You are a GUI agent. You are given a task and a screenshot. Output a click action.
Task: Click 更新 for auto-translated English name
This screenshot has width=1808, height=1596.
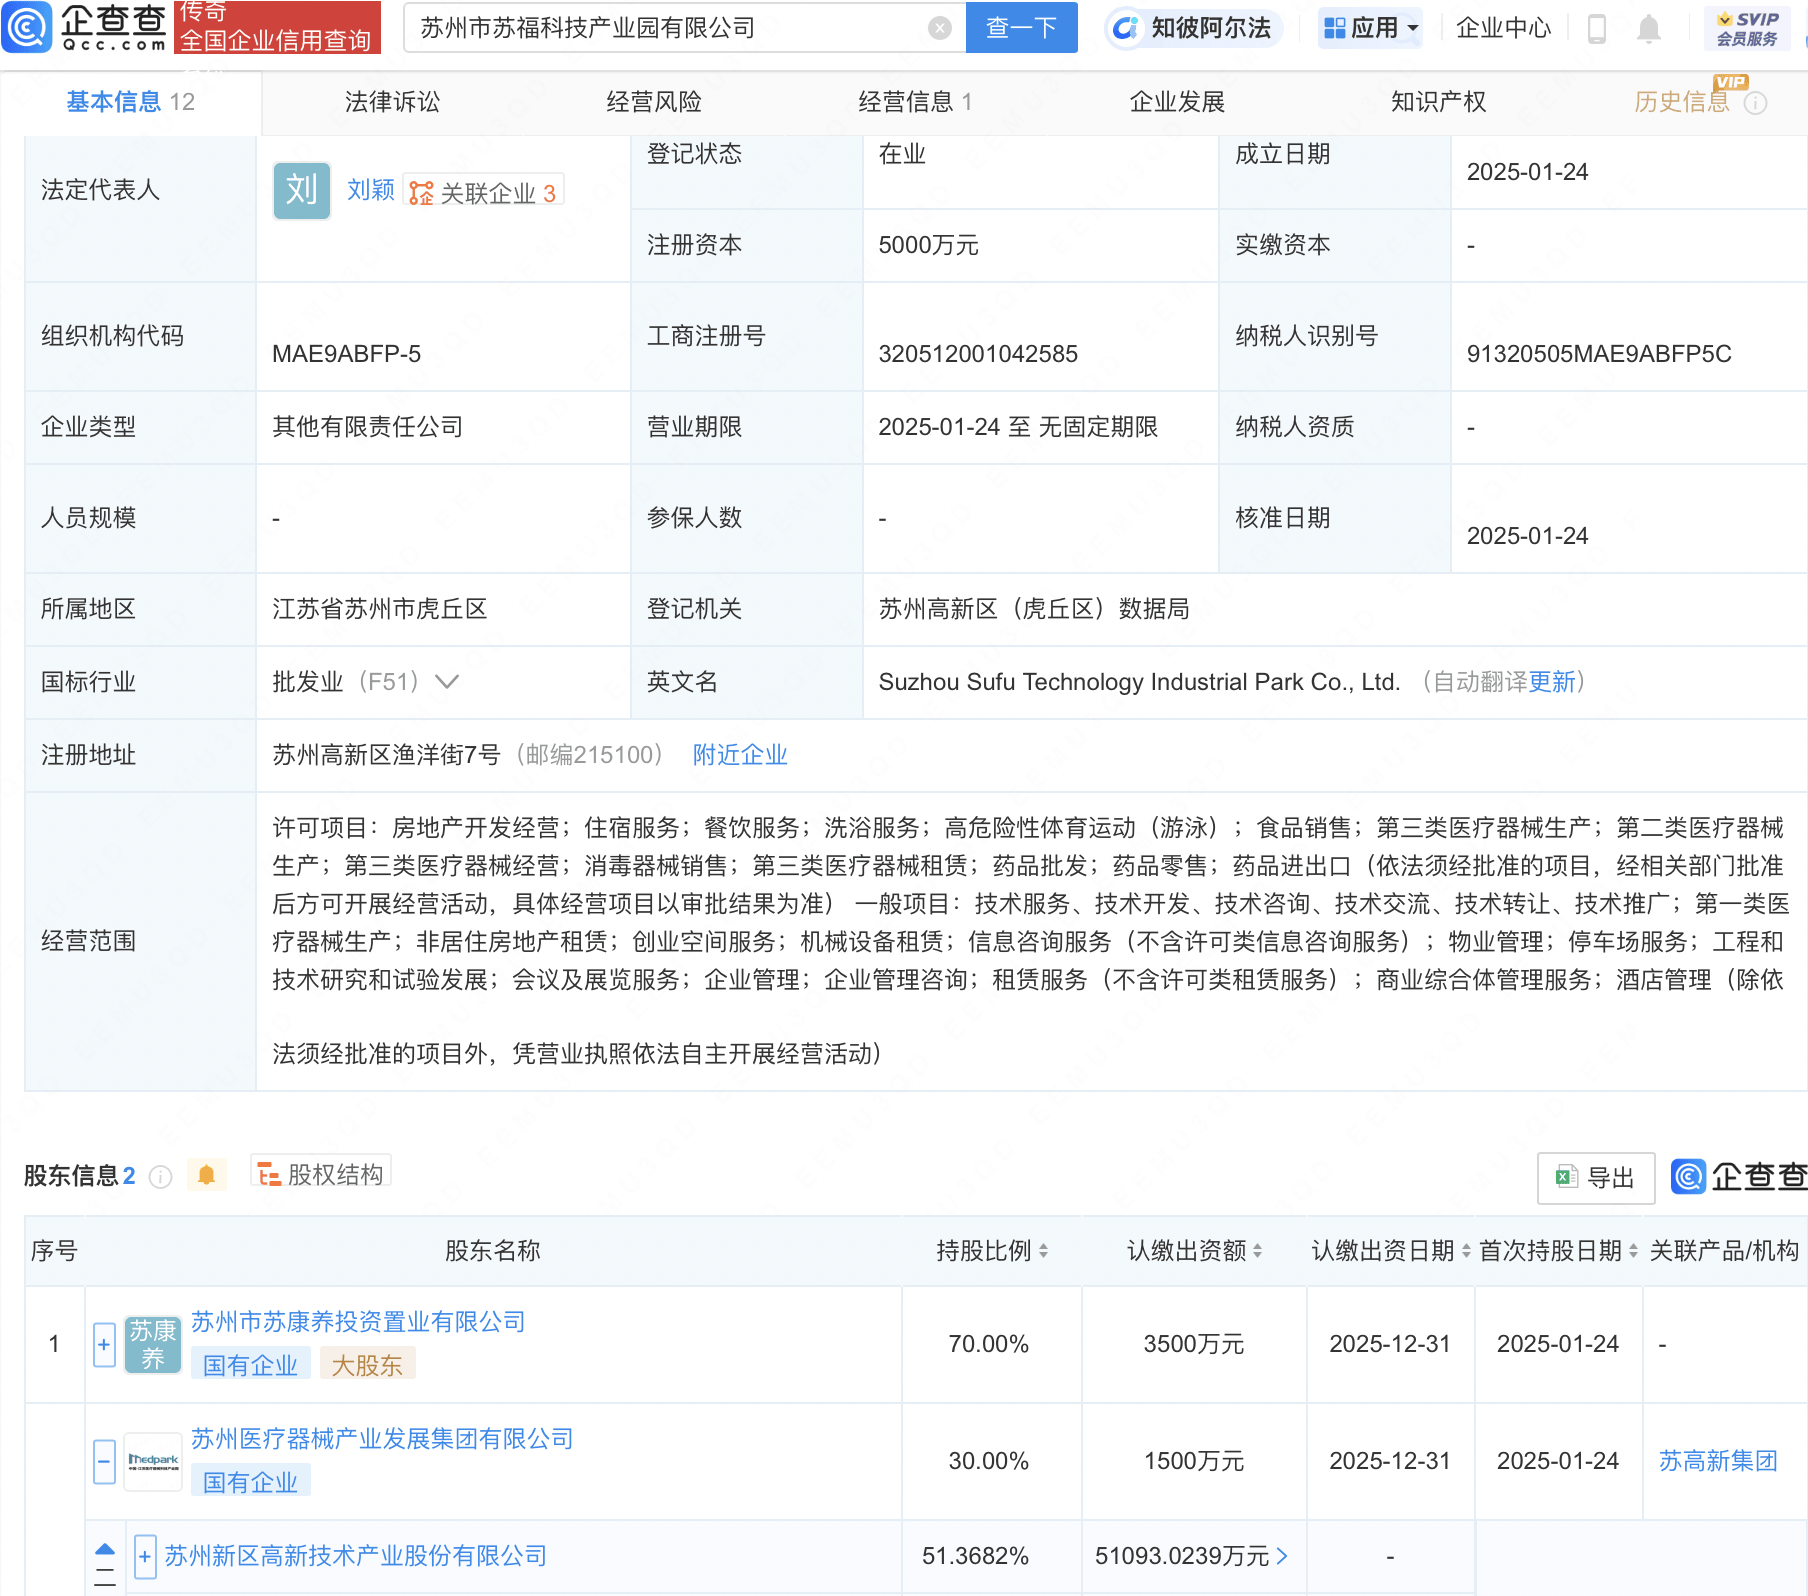pyautogui.click(x=1552, y=682)
